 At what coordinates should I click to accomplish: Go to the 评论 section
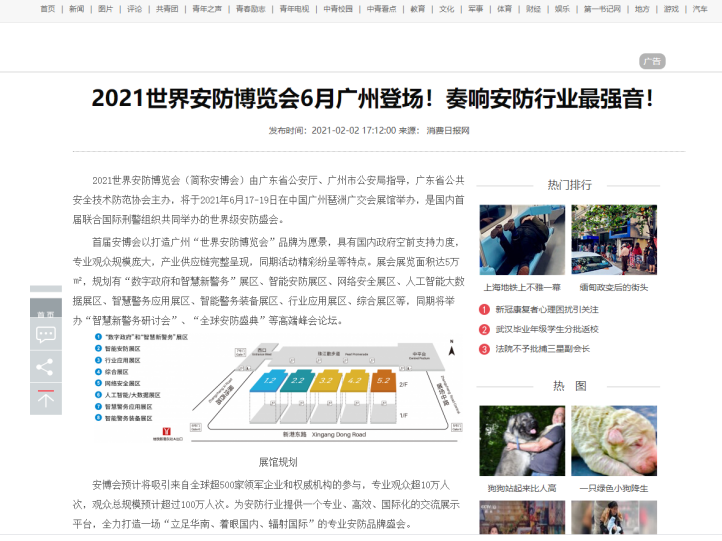click(134, 9)
